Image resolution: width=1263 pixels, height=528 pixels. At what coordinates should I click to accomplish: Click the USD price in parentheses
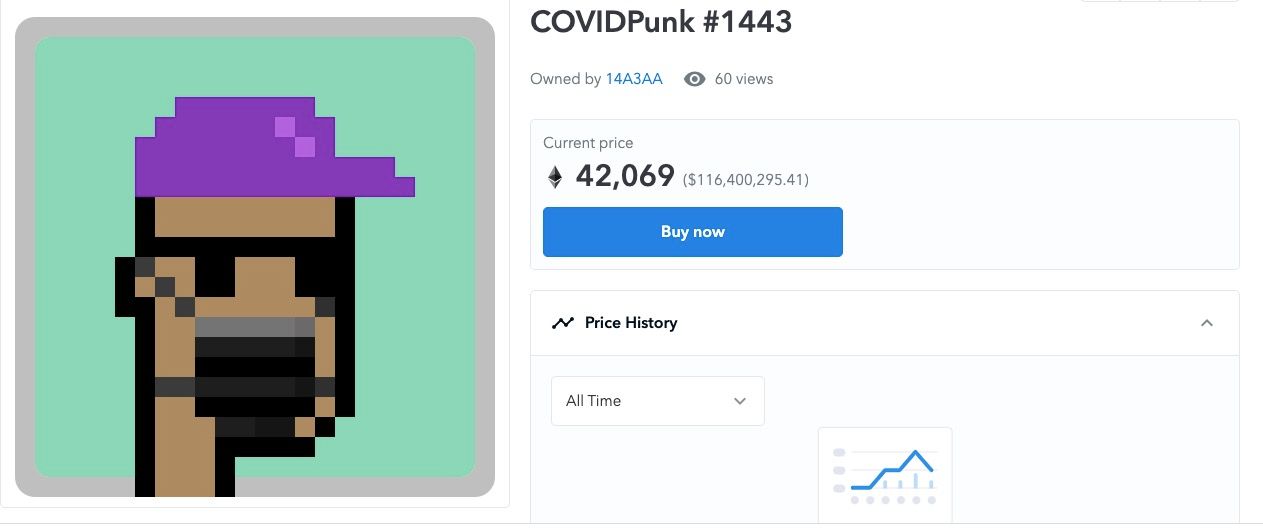tap(746, 180)
